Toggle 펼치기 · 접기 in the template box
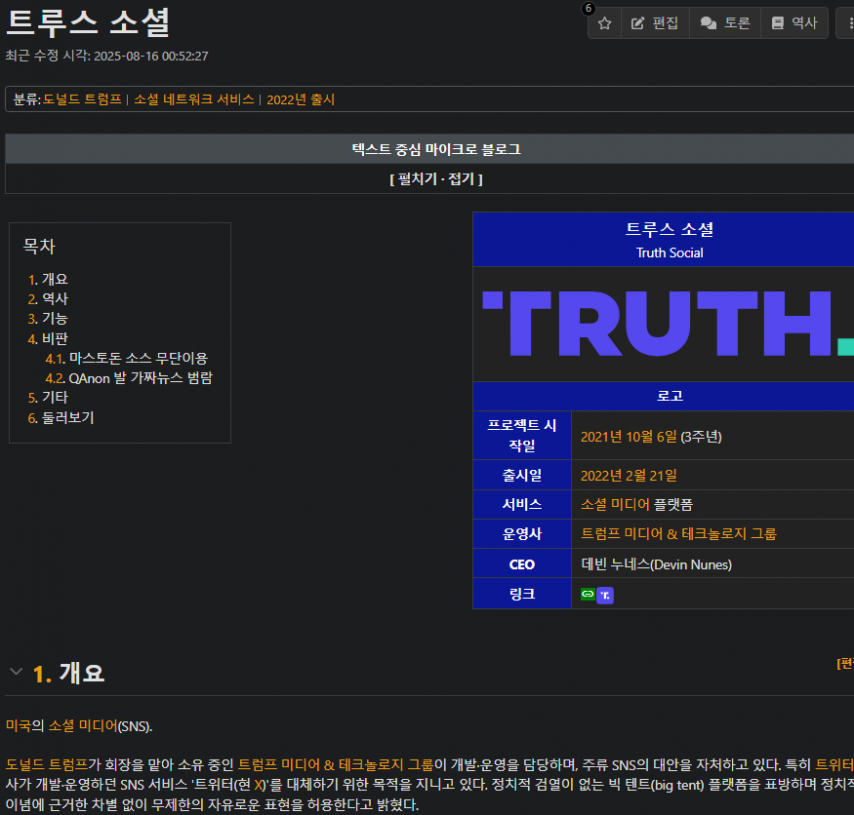Viewport: 854px width, 815px height. 436,179
